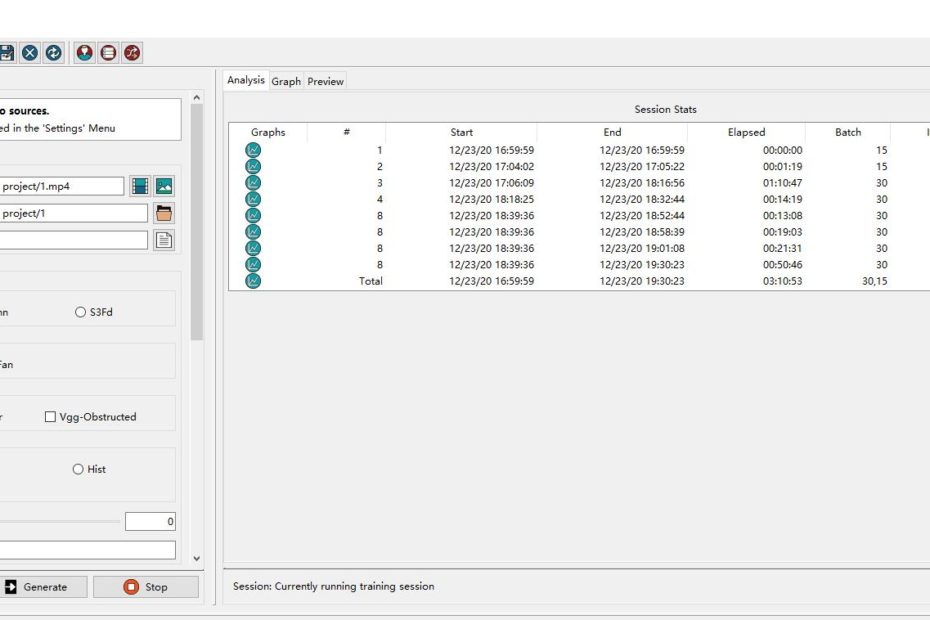The image size is (930, 620).
Task: Click the options panel scrollbar down arrow
Action: [x=196, y=558]
